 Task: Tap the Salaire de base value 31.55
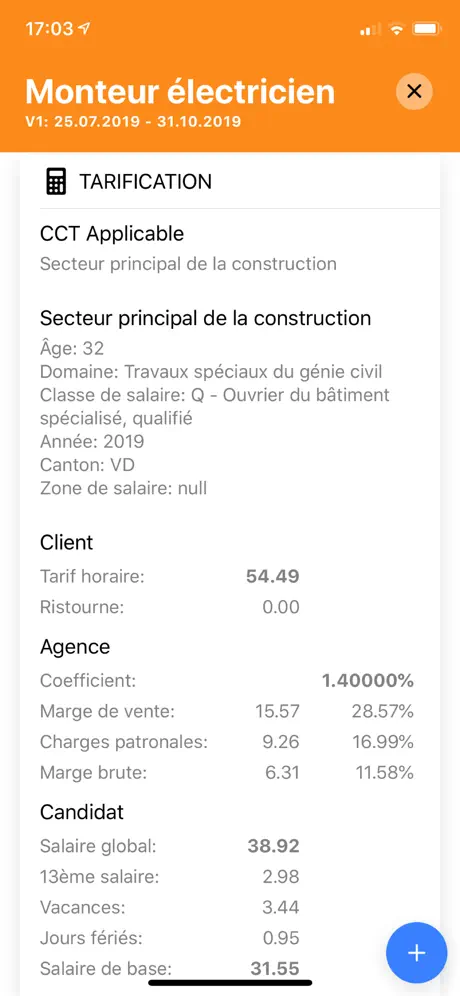[274, 968]
